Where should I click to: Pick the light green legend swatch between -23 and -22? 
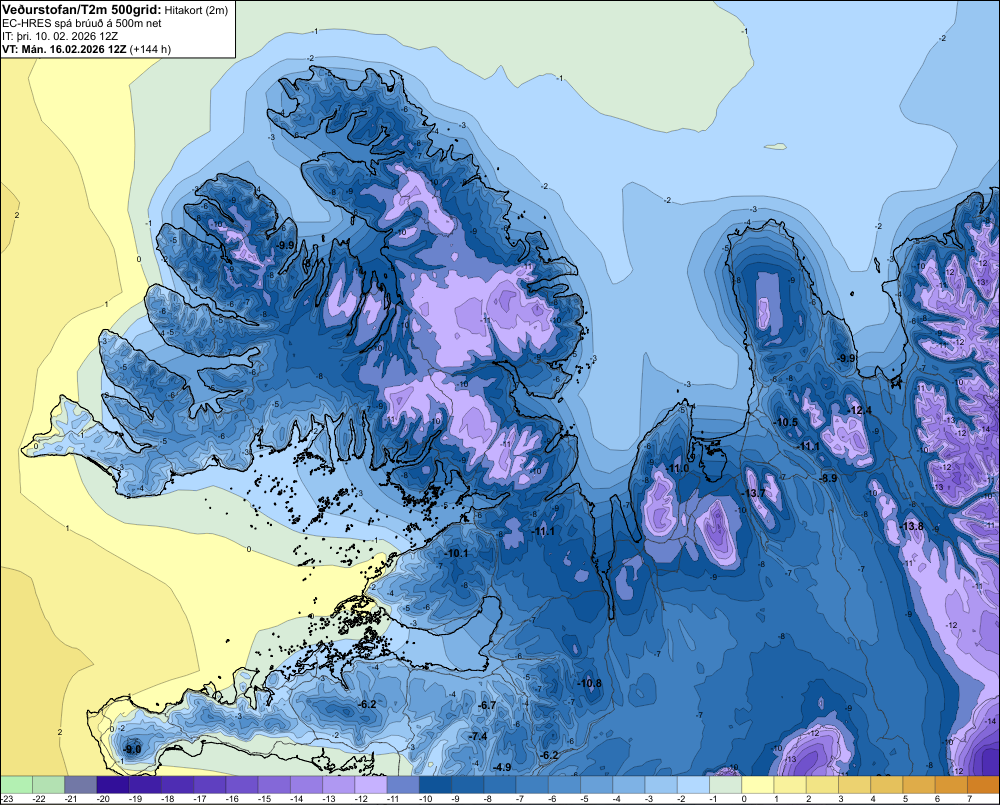point(16,784)
